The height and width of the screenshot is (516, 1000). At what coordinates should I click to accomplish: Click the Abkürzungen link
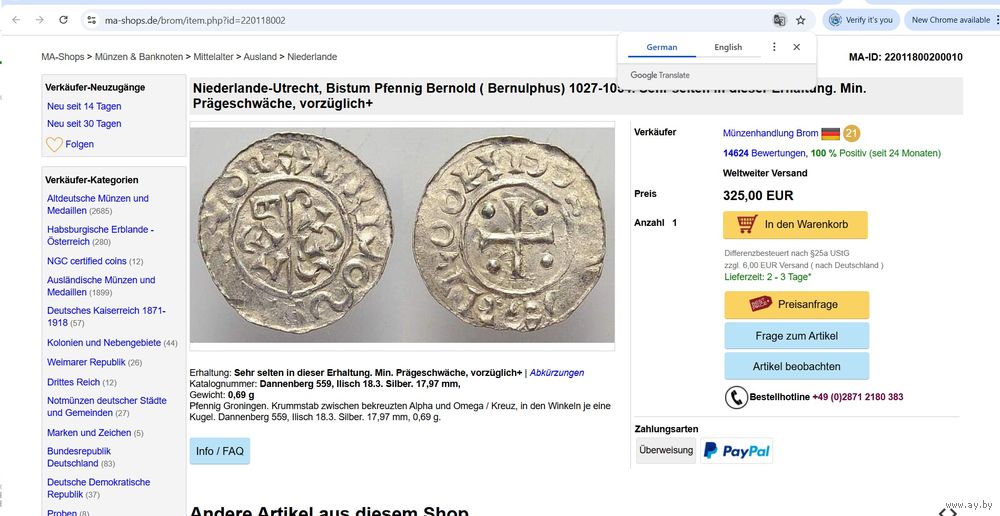[x=557, y=373]
